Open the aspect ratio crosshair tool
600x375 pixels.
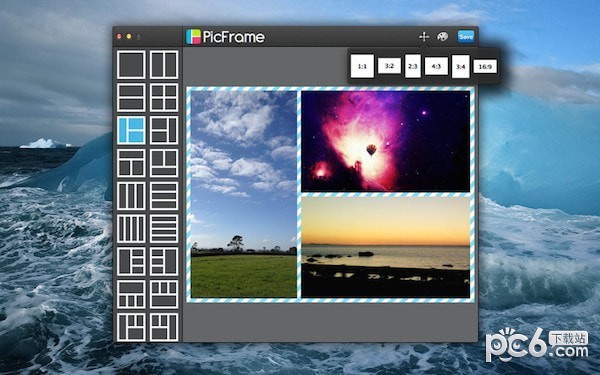[424, 37]
